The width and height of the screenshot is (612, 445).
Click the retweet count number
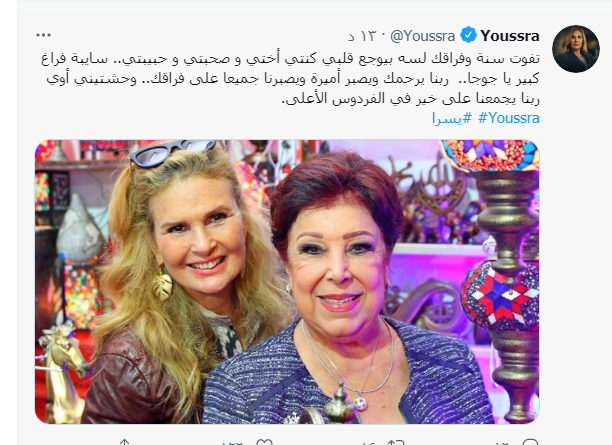coord(368,443)
